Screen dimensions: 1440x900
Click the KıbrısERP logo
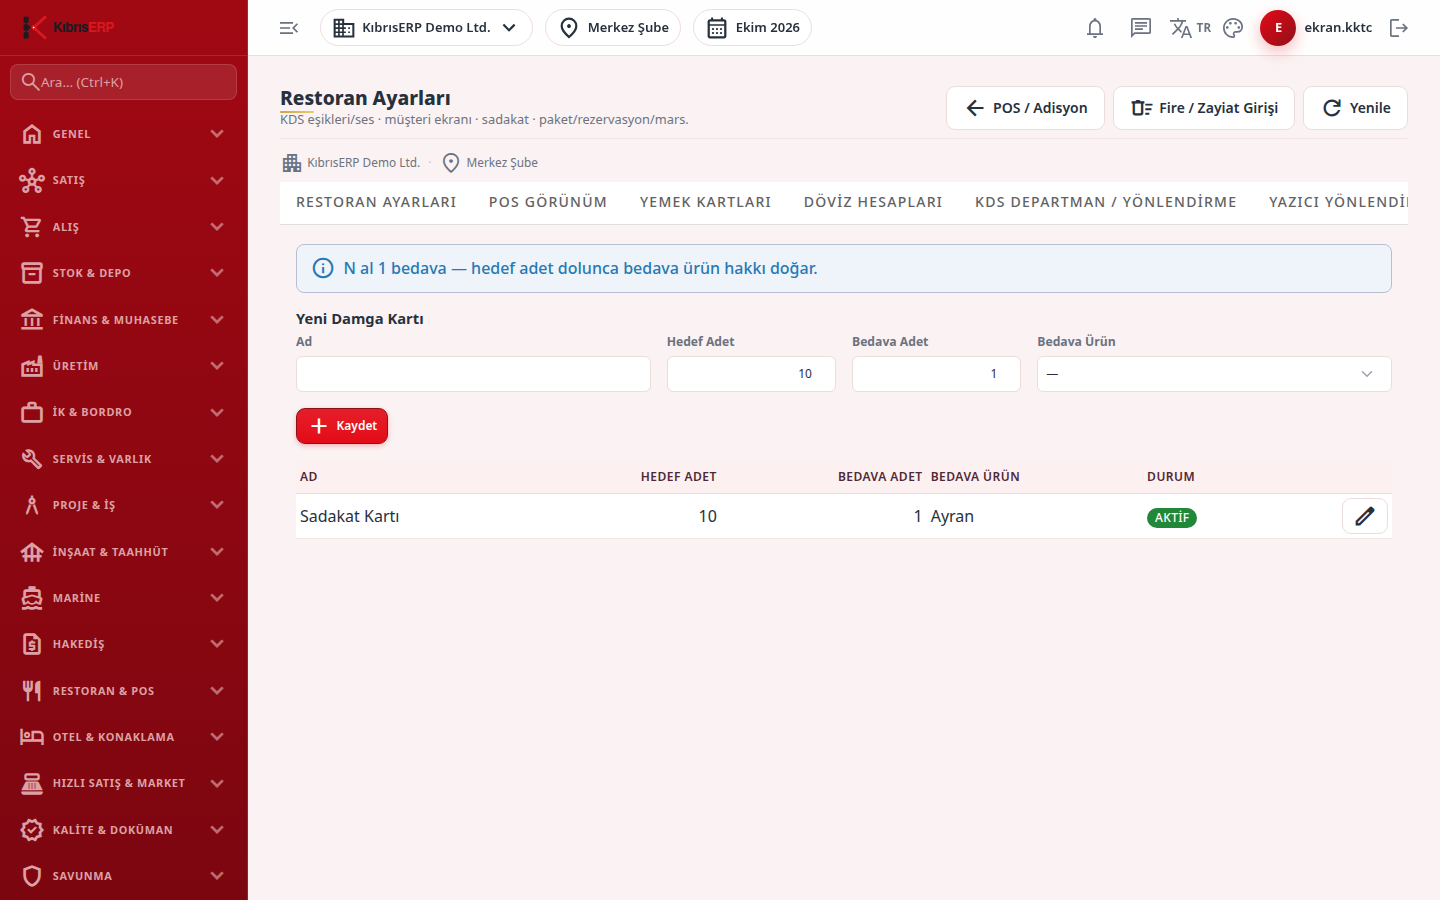coord(68,27)
